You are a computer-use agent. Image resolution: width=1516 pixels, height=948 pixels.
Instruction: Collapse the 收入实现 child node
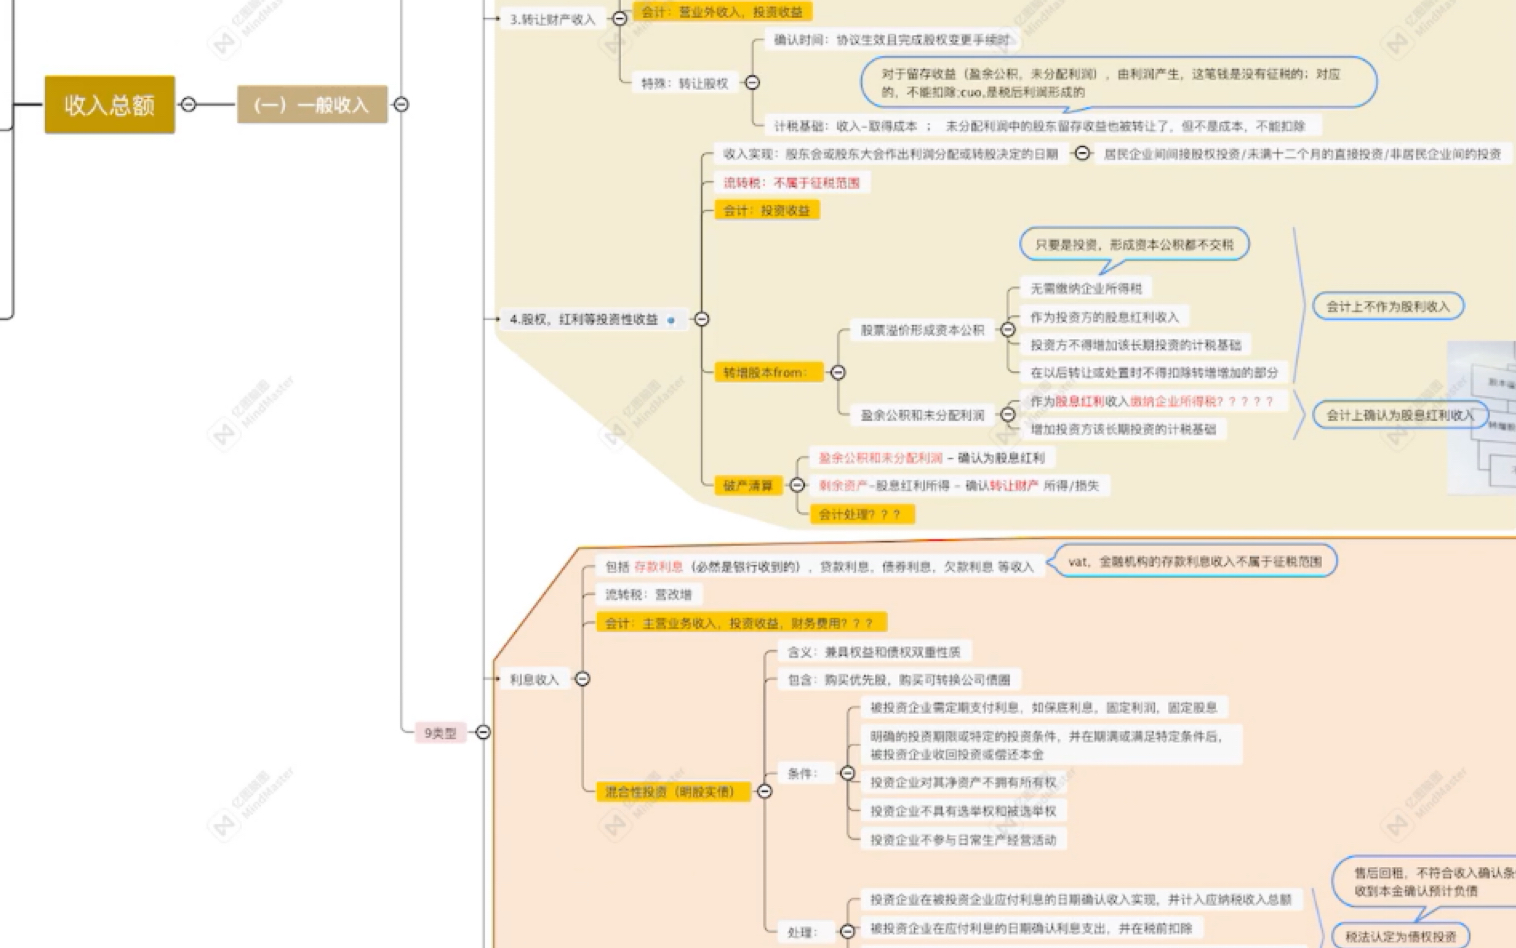[x=1082, y=153]
